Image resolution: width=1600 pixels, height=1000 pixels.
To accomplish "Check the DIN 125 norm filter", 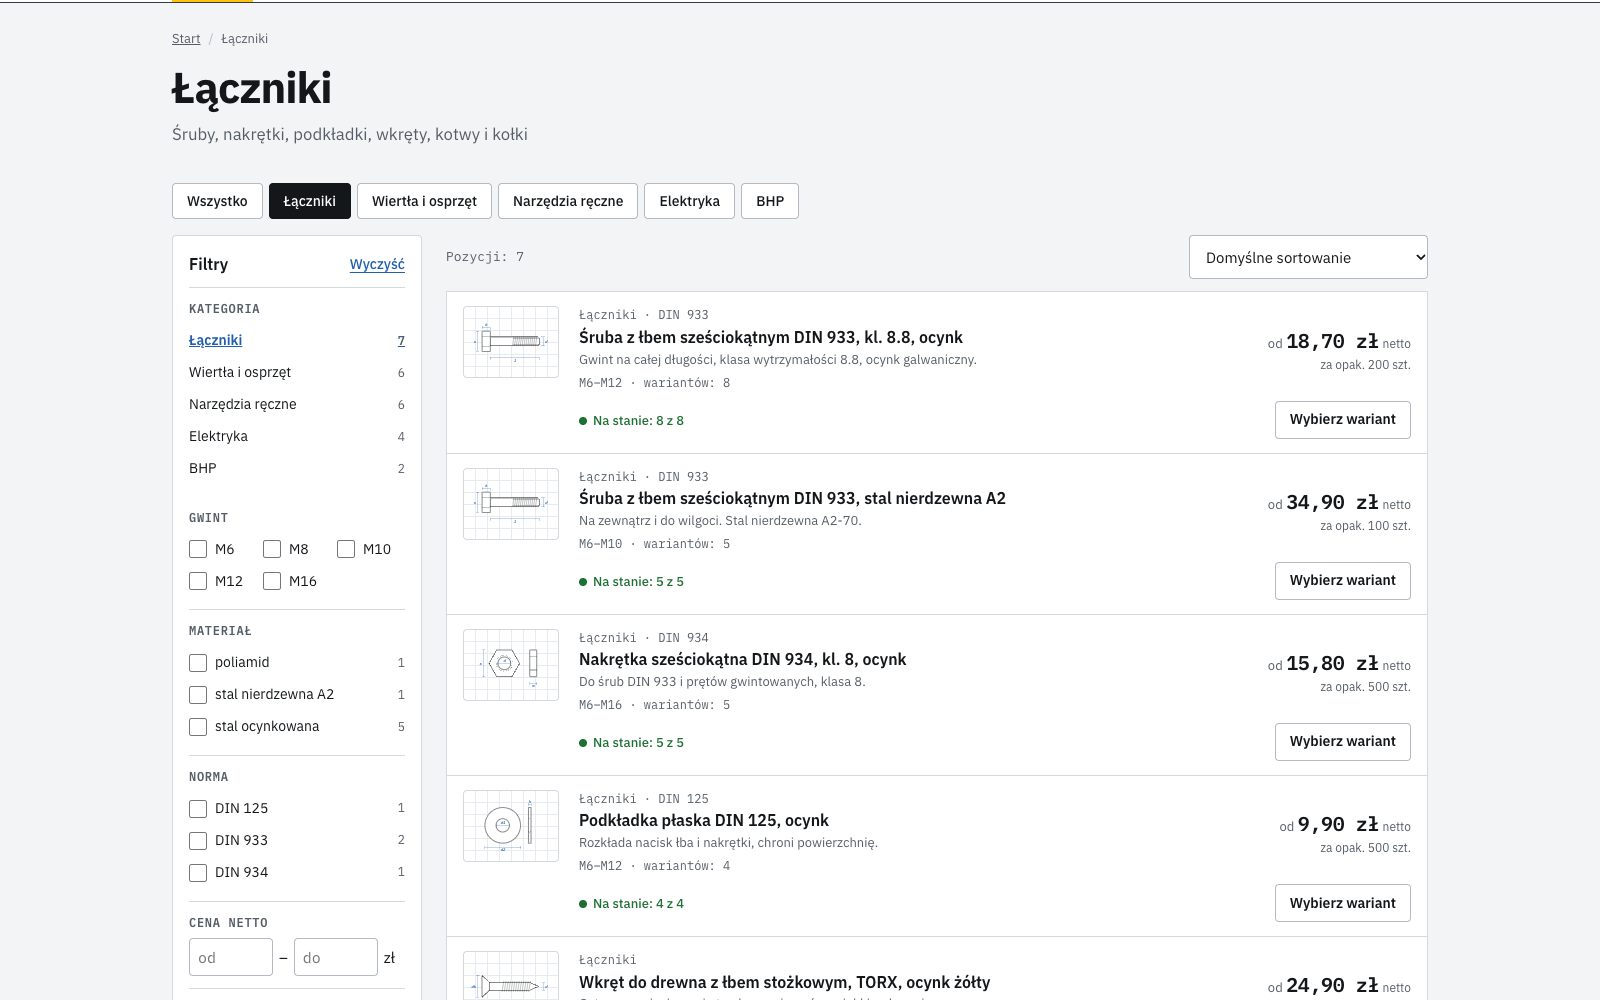I will 198,809.
